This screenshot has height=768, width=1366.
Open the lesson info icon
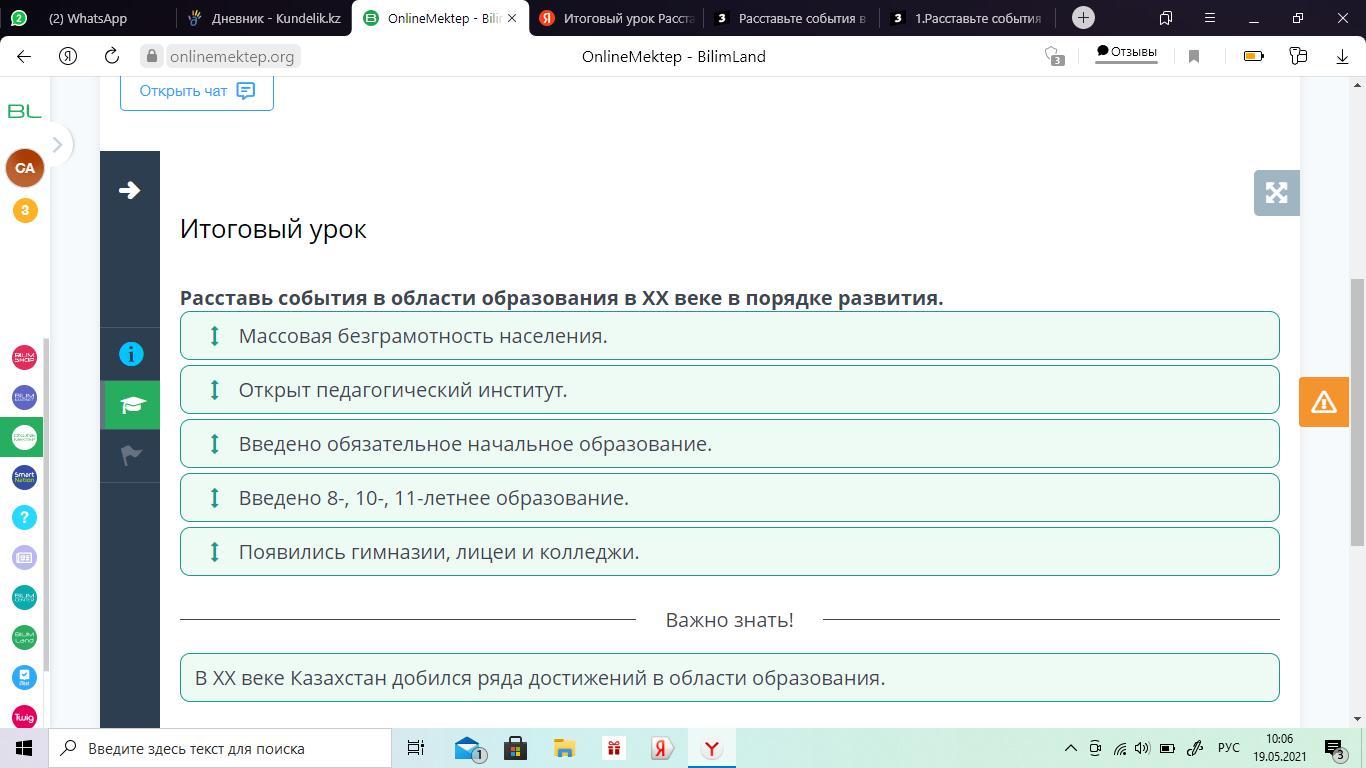(131, 354)
